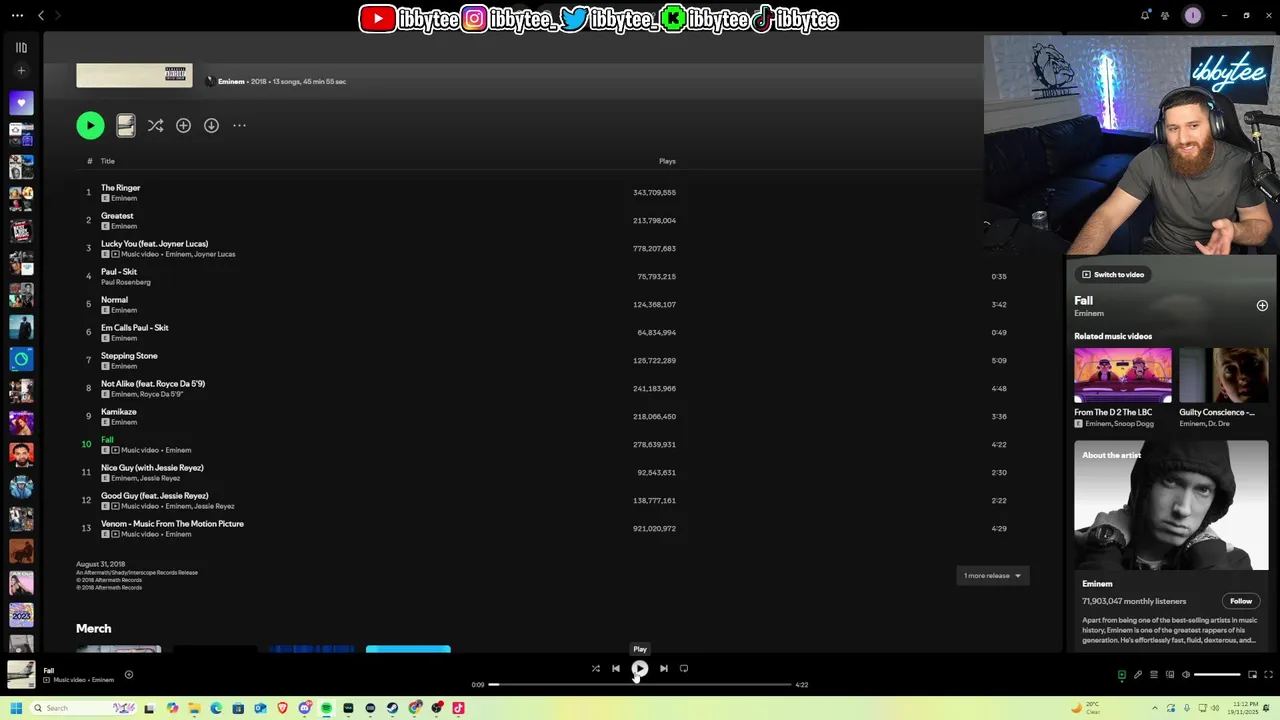Toggle the Now Playing view icon
Screen dimensions: 1280x720
tap(1121, 675)
